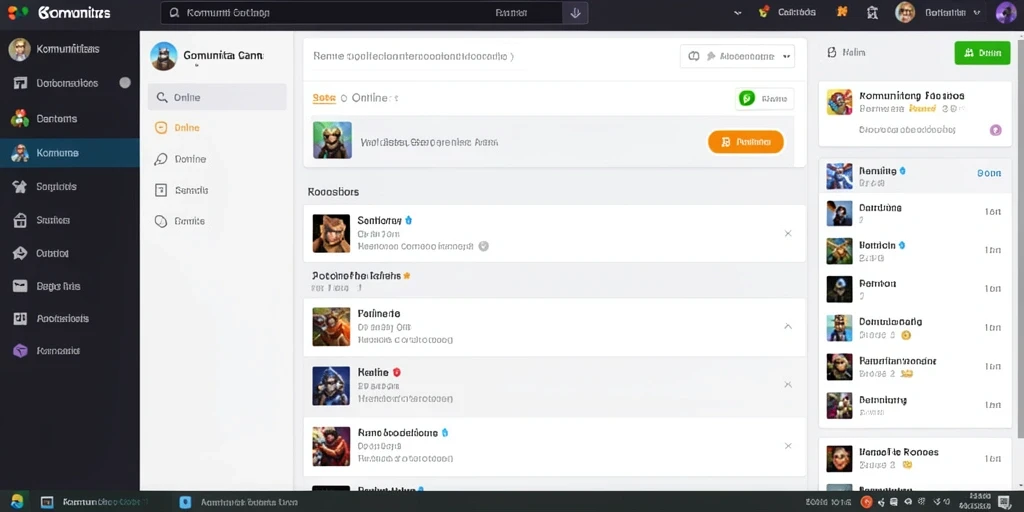Open the Pormton row in right list
1024x512 pixels.
pos(914,289)
